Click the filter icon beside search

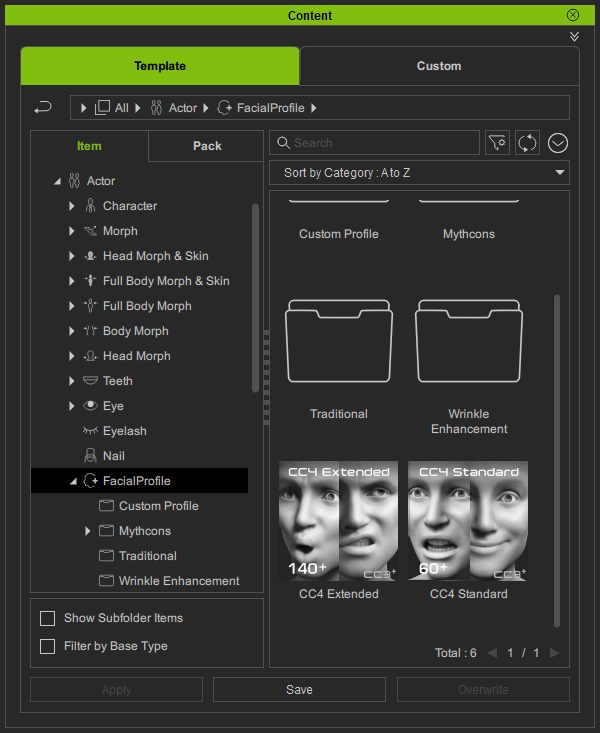tap(497, 143)
